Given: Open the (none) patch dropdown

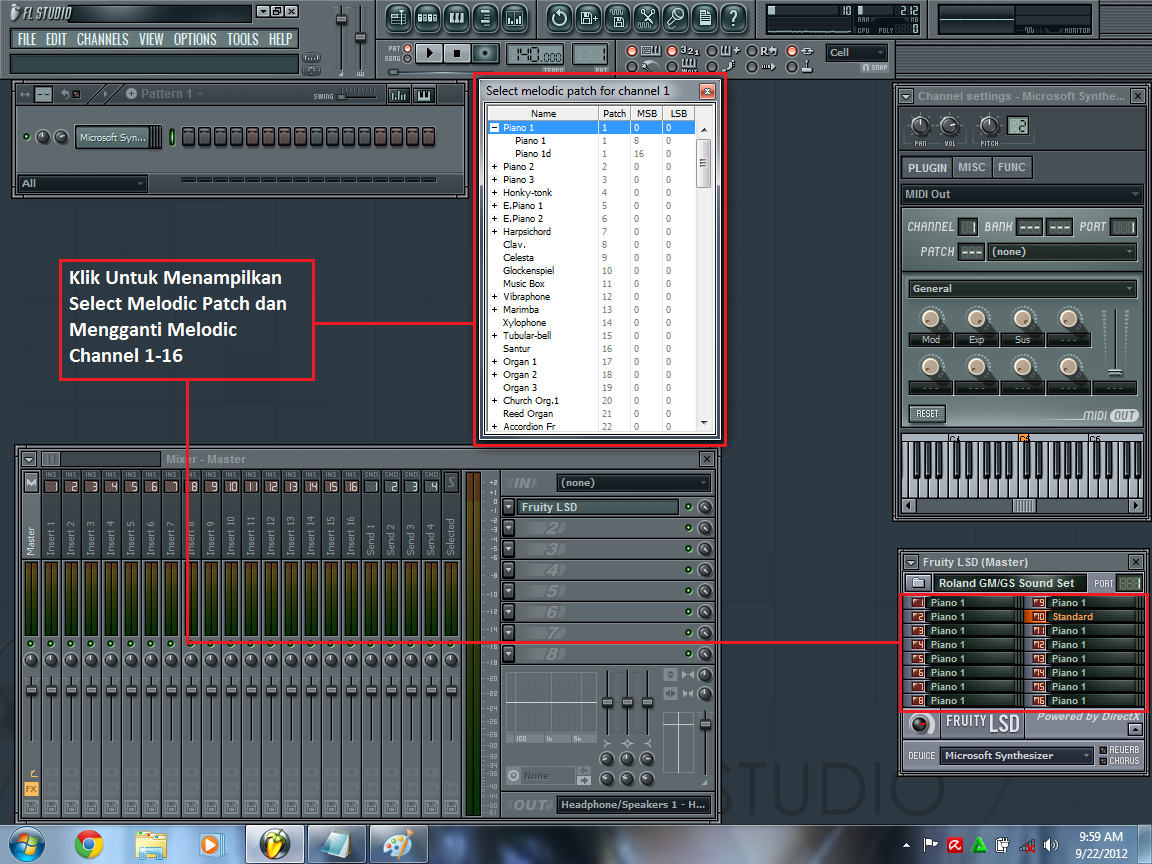Looking at the screenshot, I should [x=1062, y=251].
